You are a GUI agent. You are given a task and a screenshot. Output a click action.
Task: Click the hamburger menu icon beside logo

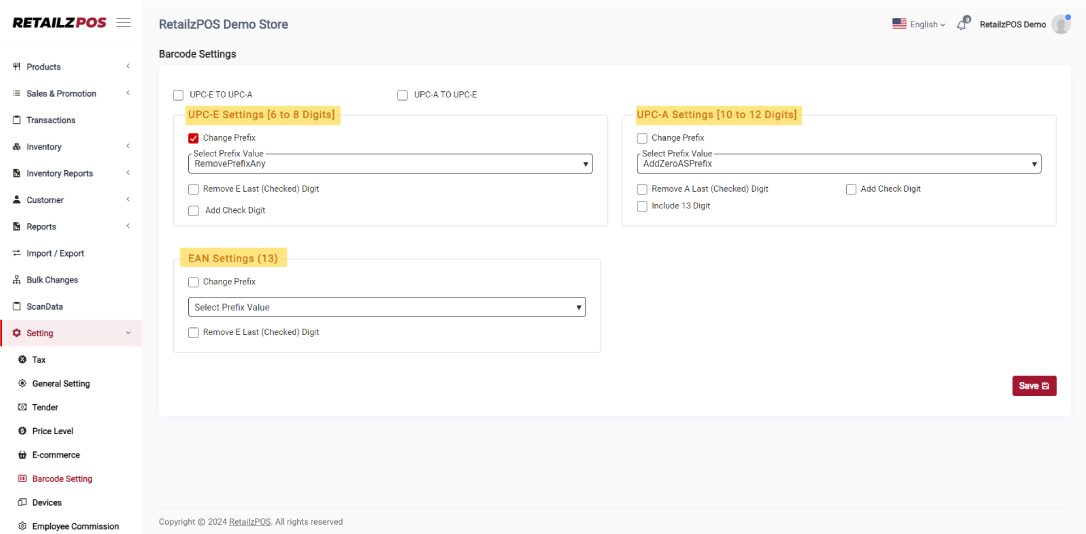pyautogui.click(x=124, y=22)
